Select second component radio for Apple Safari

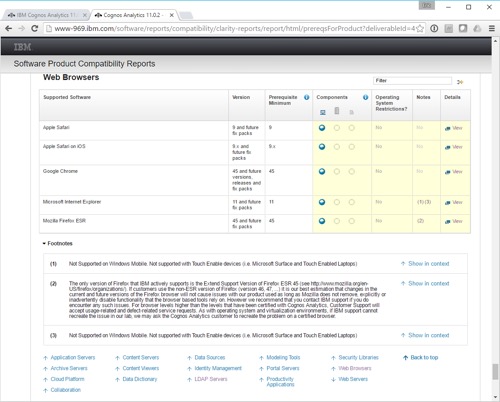tap(337, 128)
